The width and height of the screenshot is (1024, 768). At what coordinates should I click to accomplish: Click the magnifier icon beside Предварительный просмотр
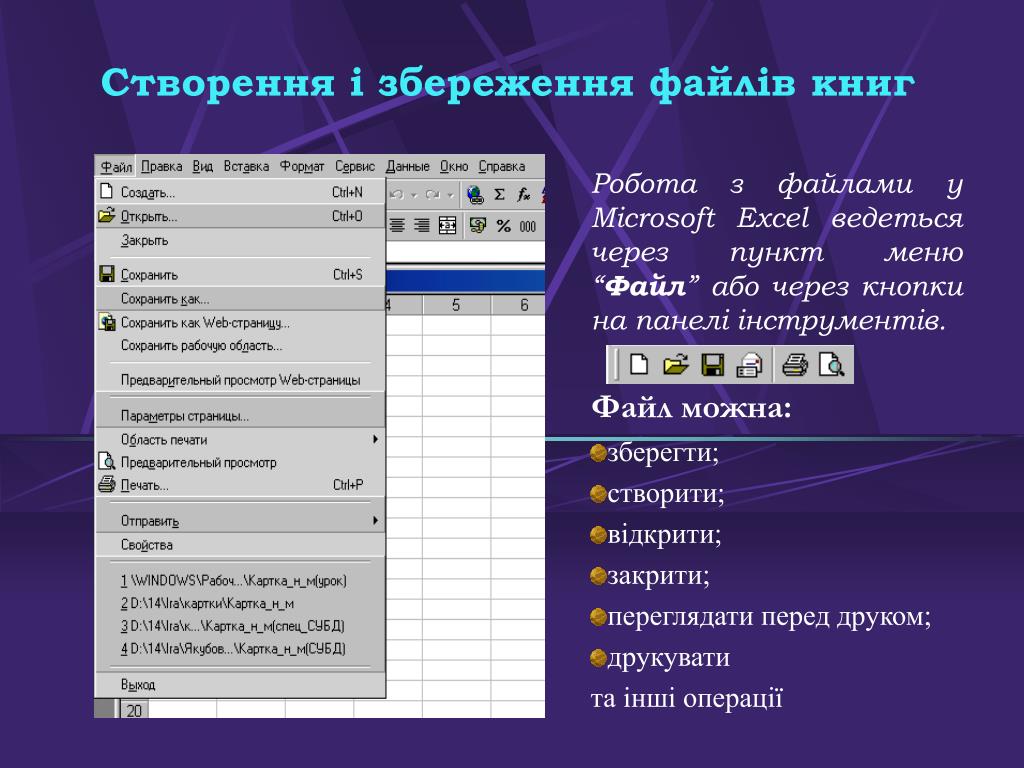pos(106,462)
